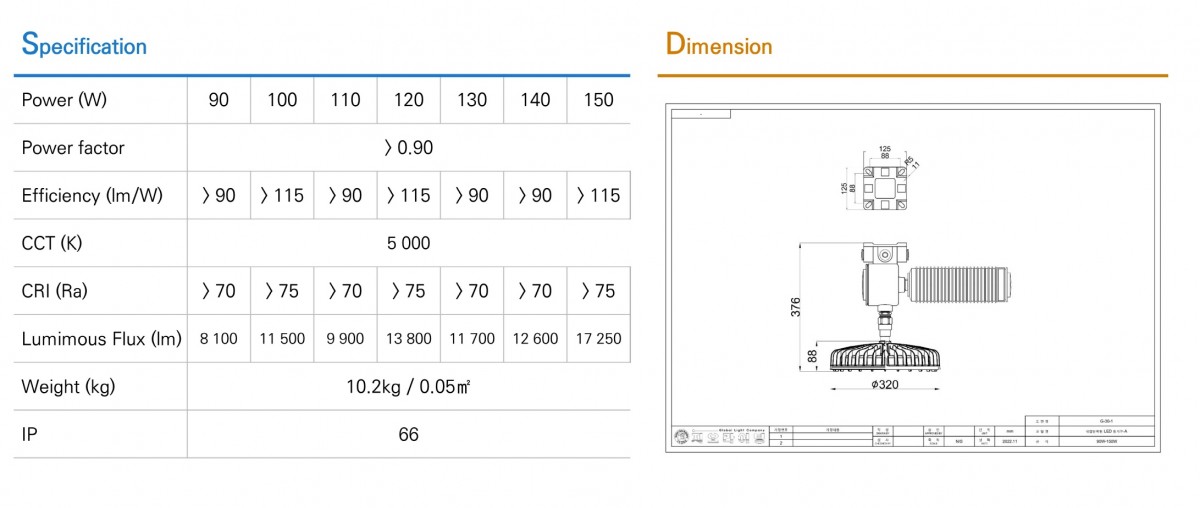Click the round finned lamp head drawing
This screenshot has height=508, width=1200.
(x=884, y=356)
